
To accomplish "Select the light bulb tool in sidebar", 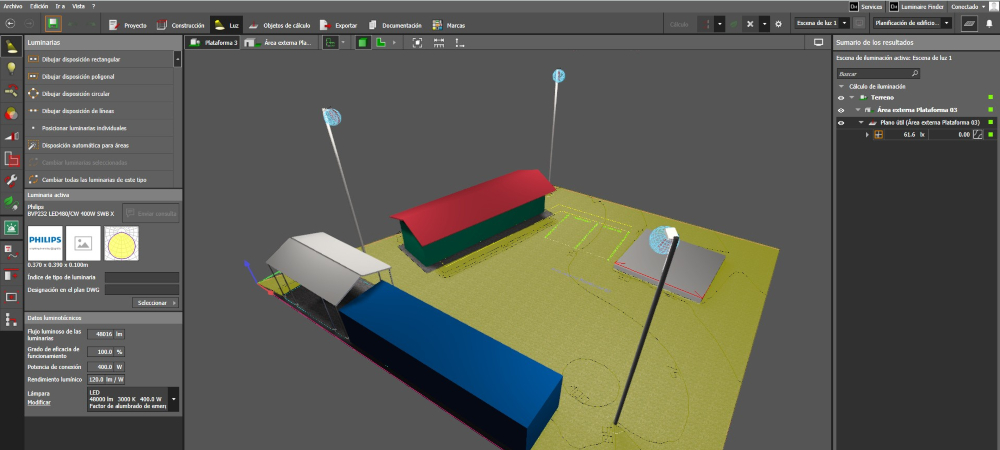I will click(12, 68).
